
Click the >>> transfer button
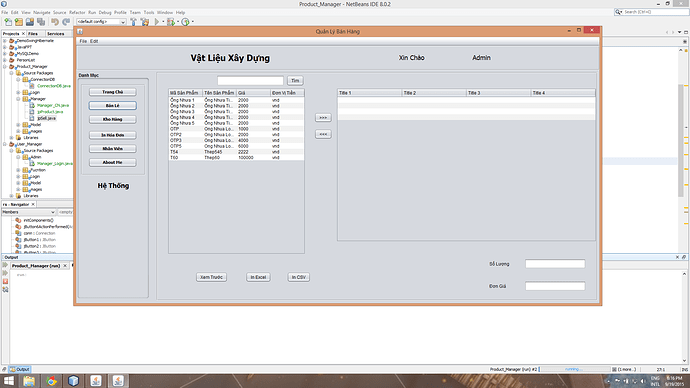pos(323,117)
